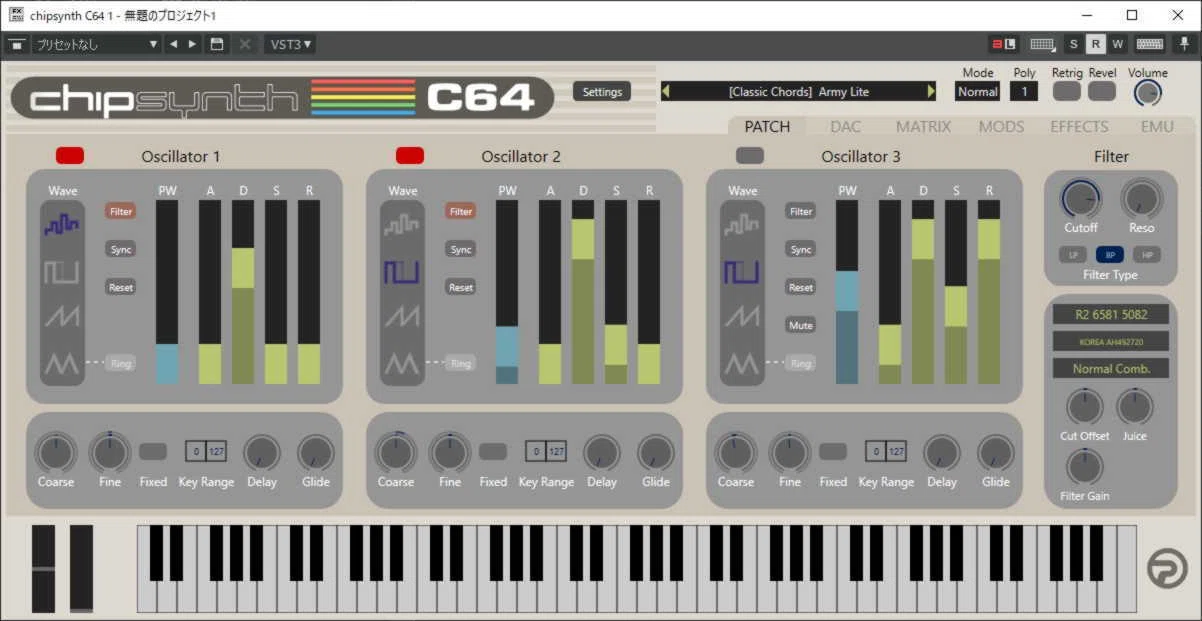Select the sawtooth waveform in Oscillator 1
Image resolution: width=1202 pixels, height=621 pixels.
(61, 317)
